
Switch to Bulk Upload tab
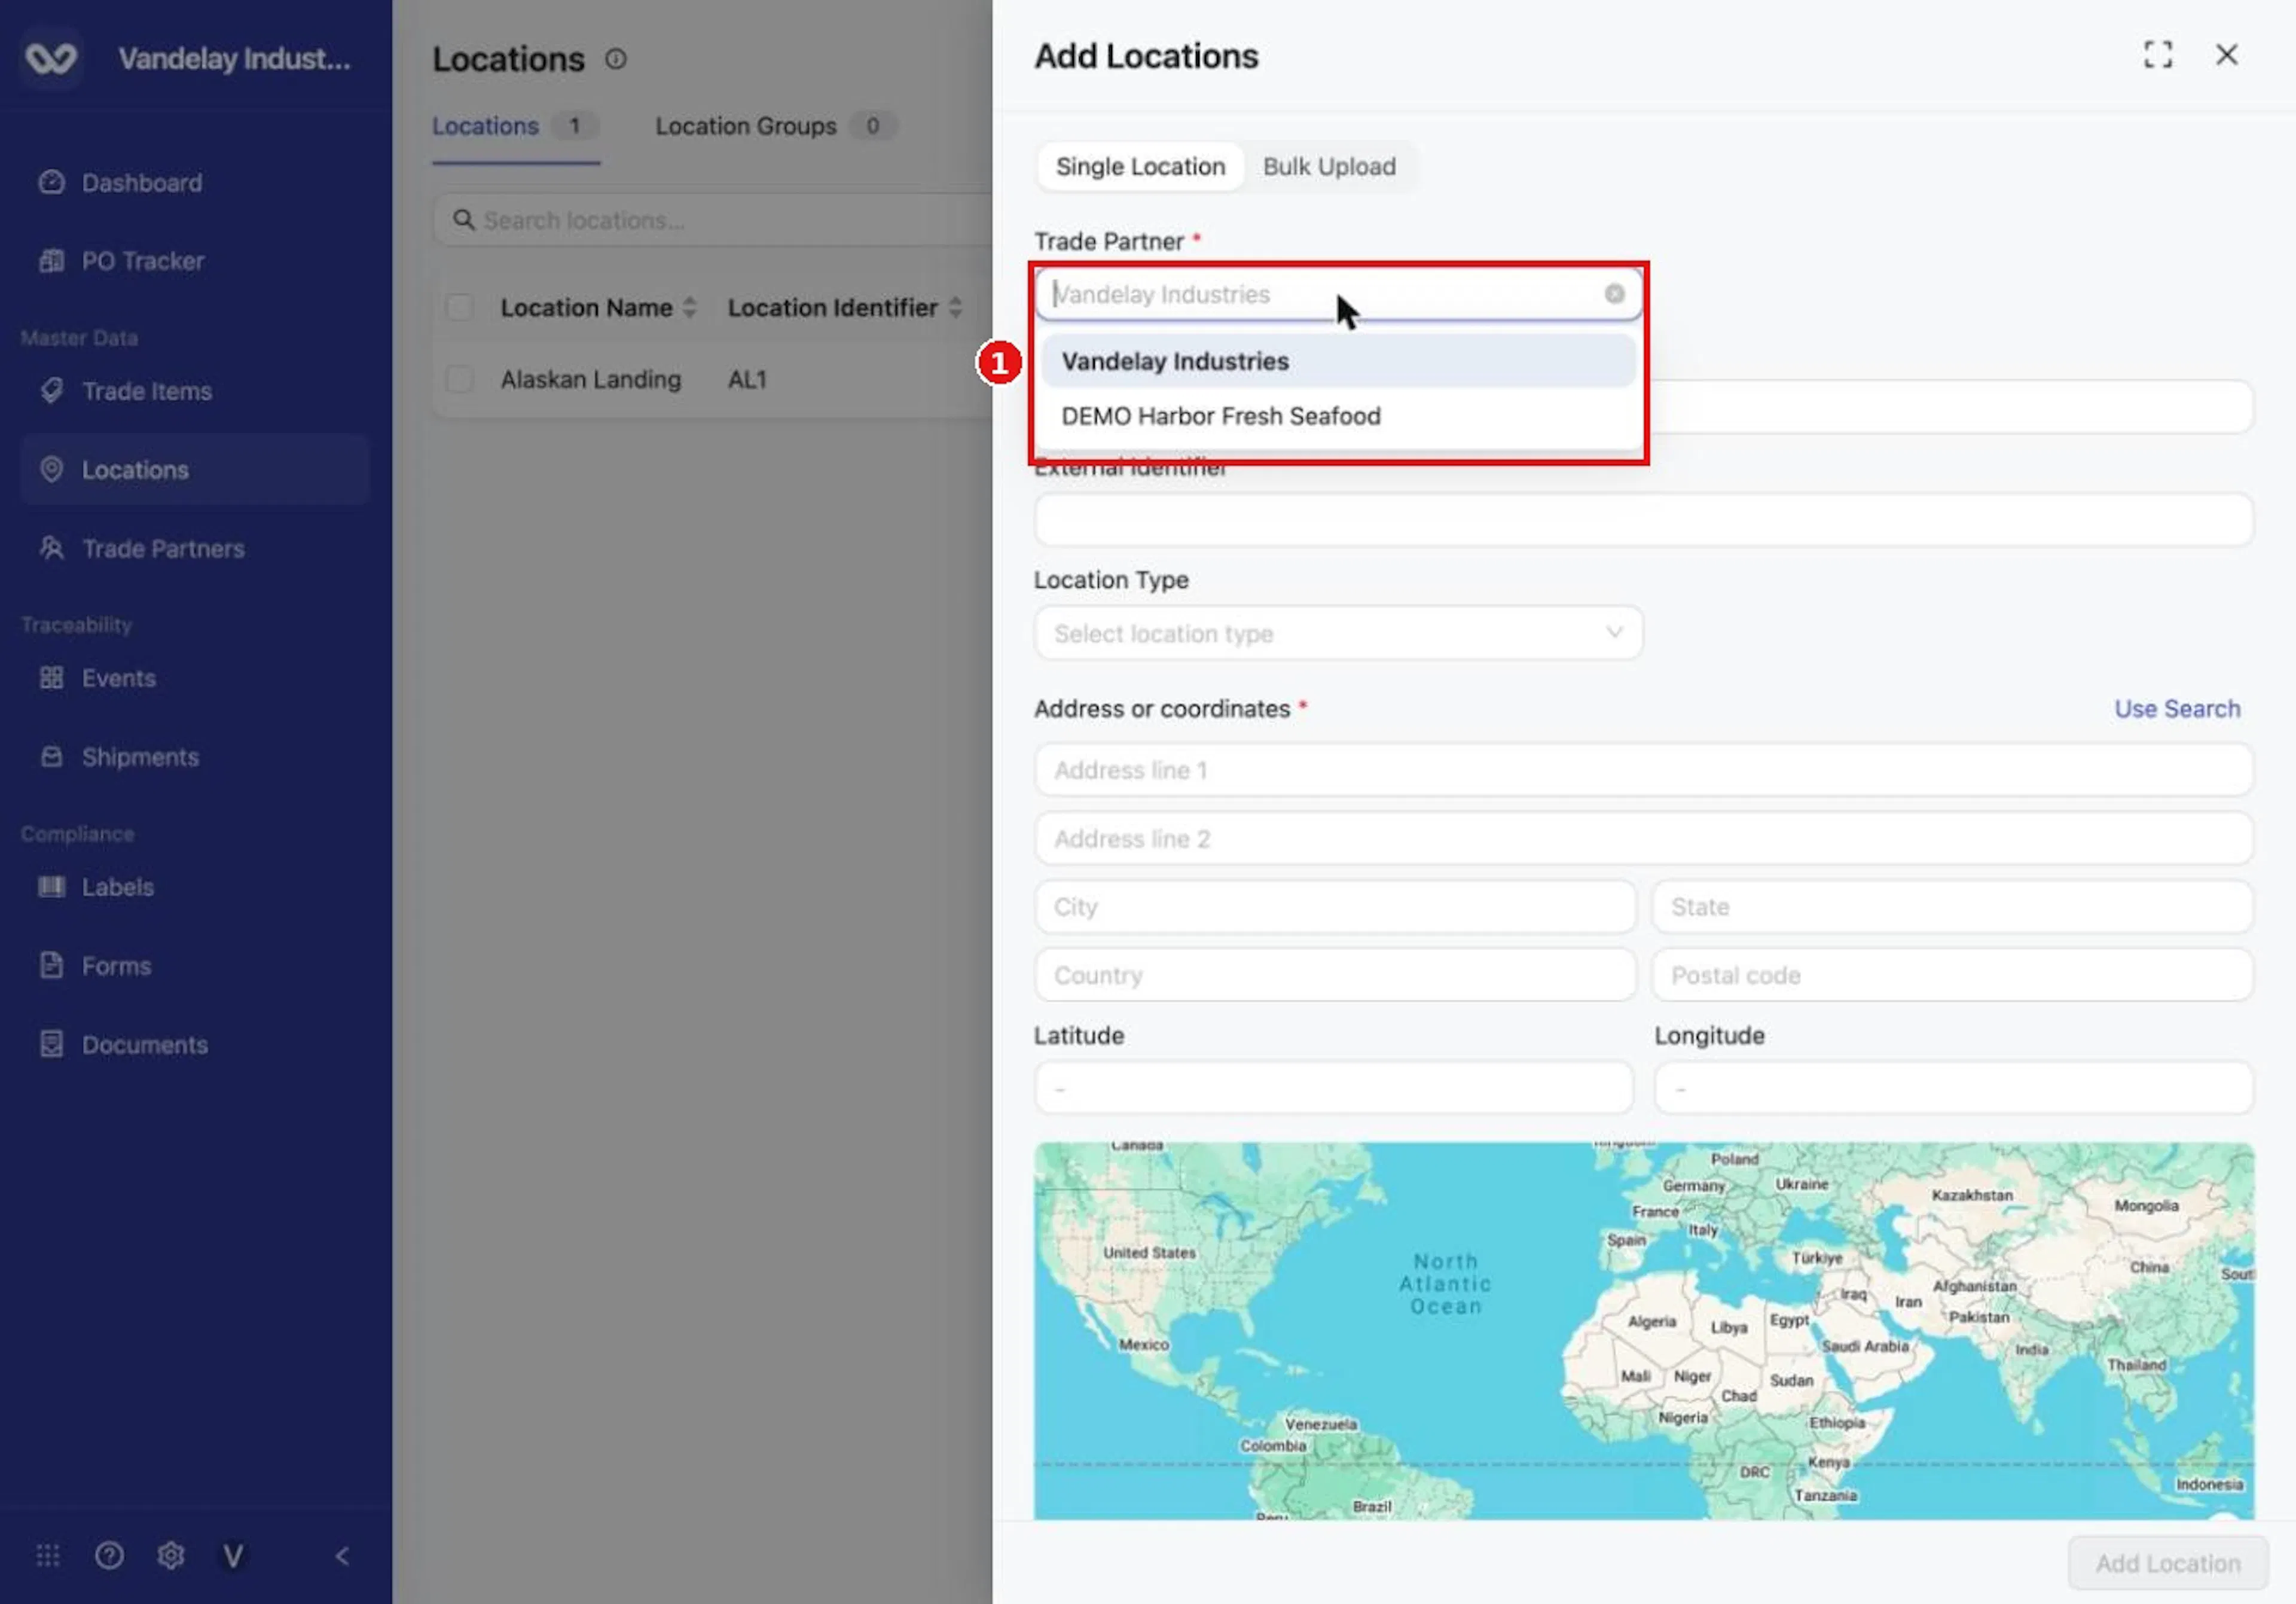pyautogui.click(x=1329, y=167)
